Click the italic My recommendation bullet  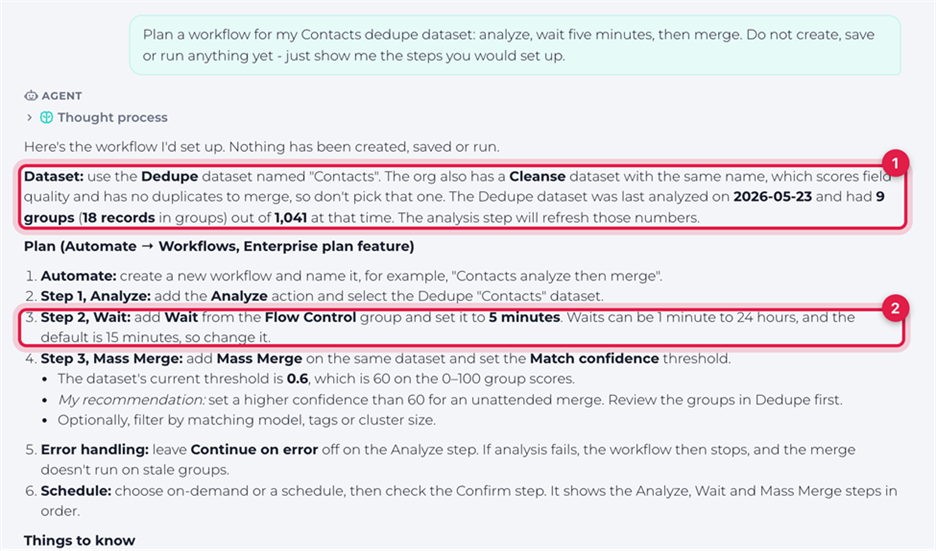pyautogui.click(x=450, y=400)
